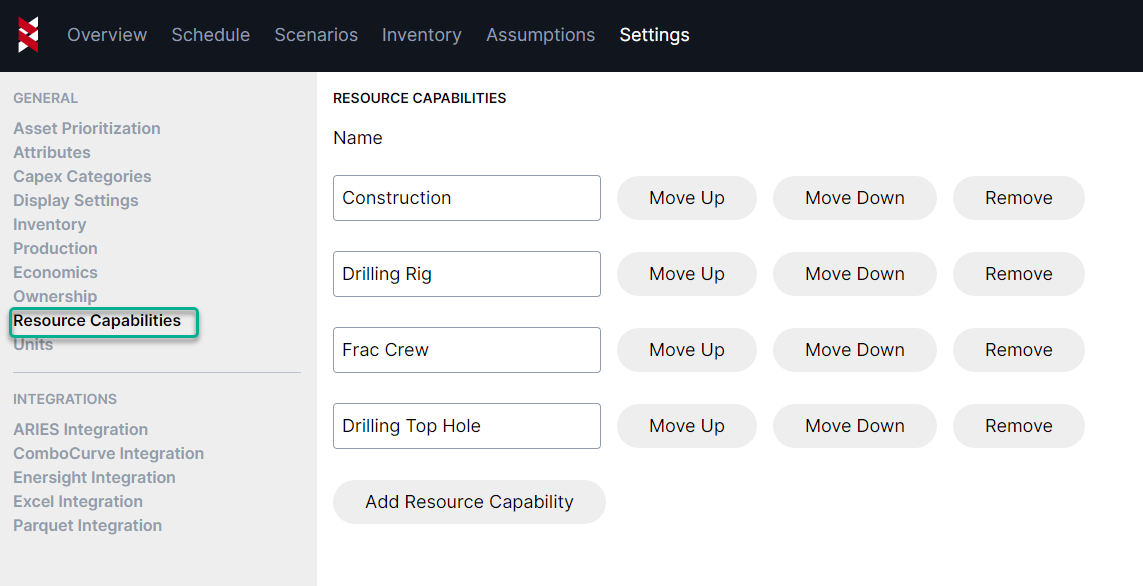
Task: Open Parquet Integration settings
Action: [x=87, y=525]
